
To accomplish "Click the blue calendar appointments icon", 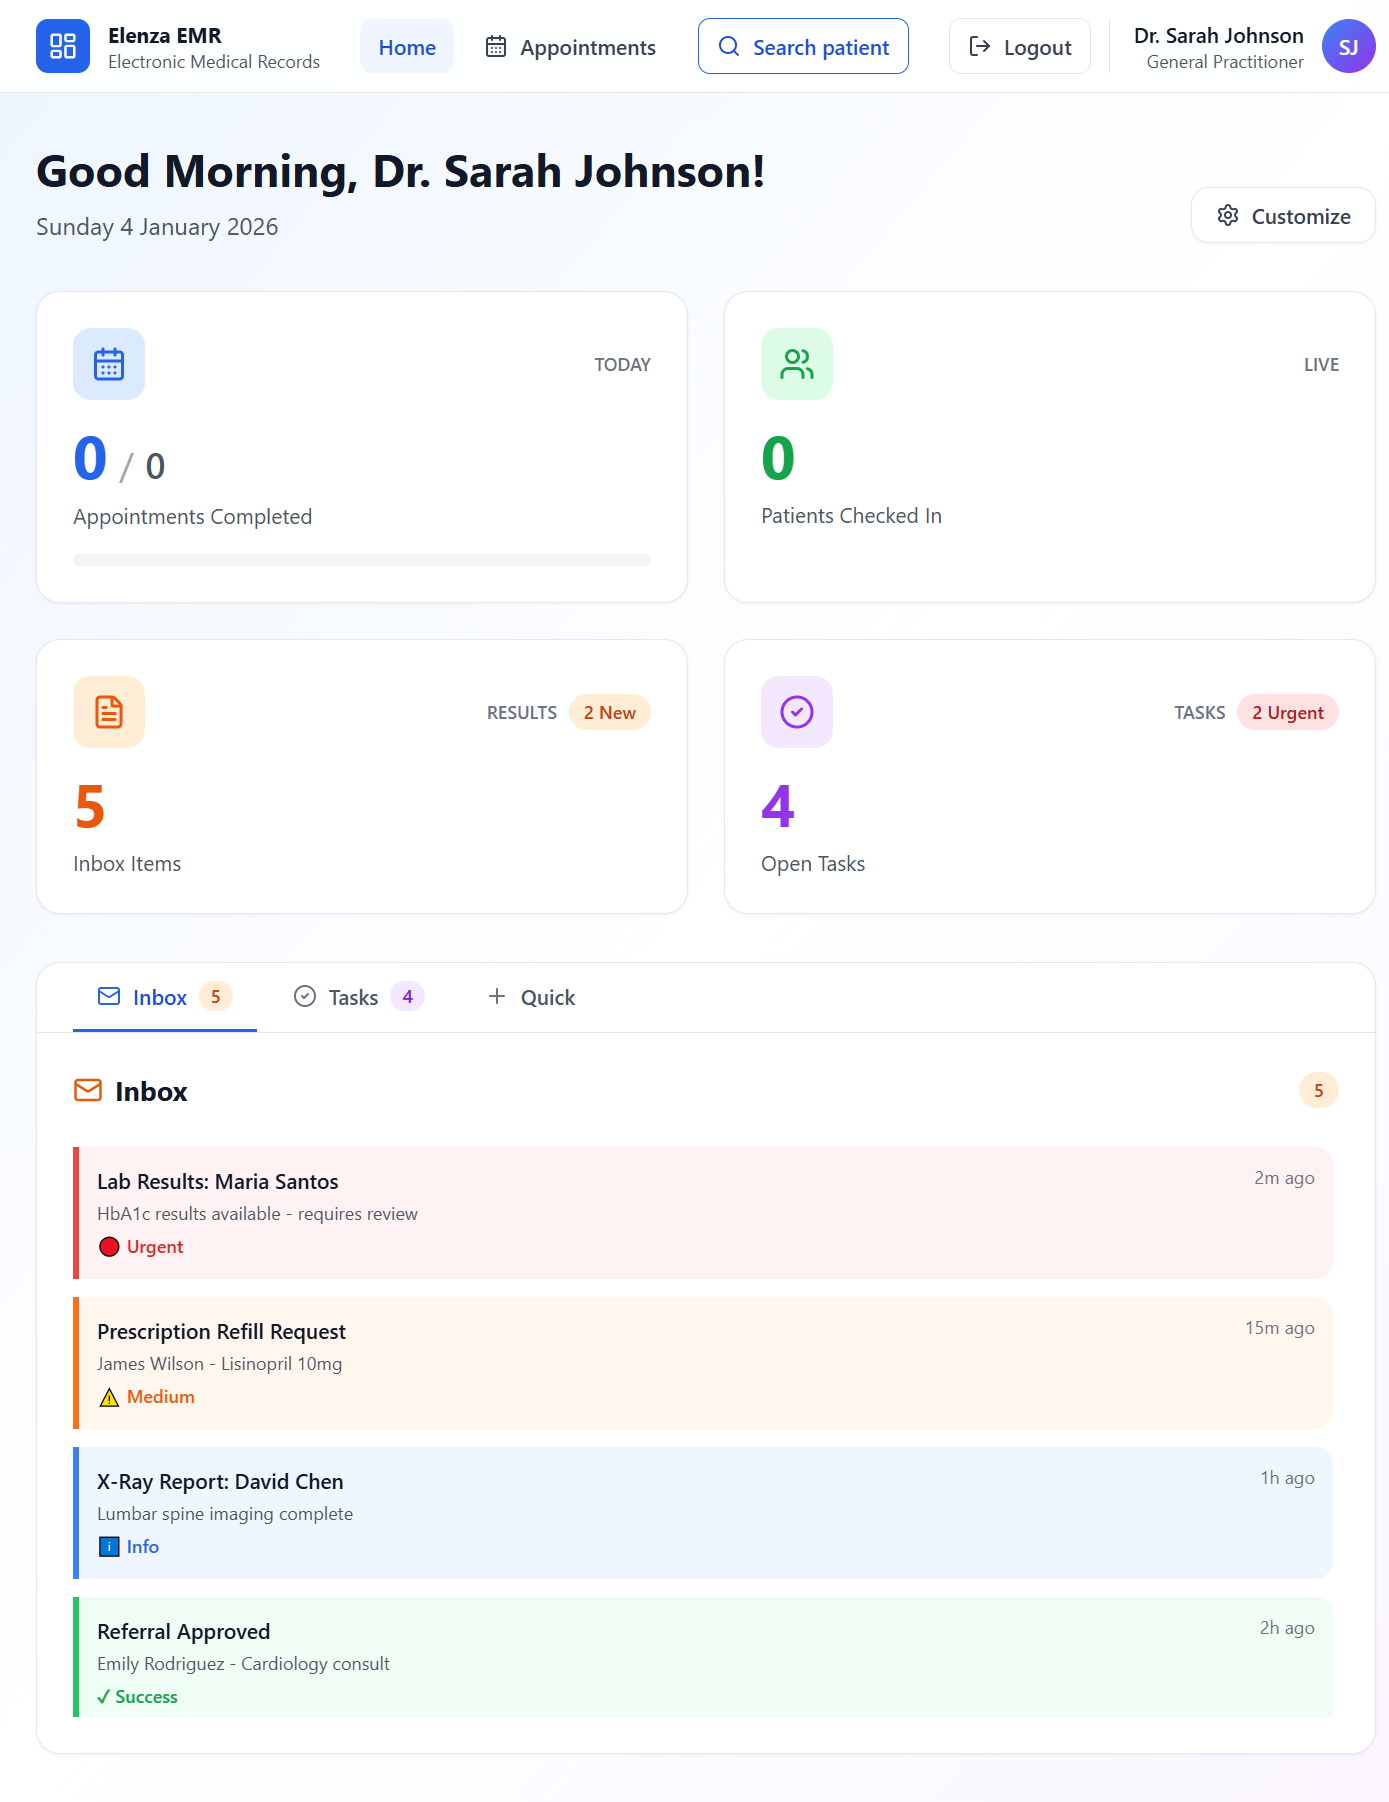I will [x=109, y=364].
